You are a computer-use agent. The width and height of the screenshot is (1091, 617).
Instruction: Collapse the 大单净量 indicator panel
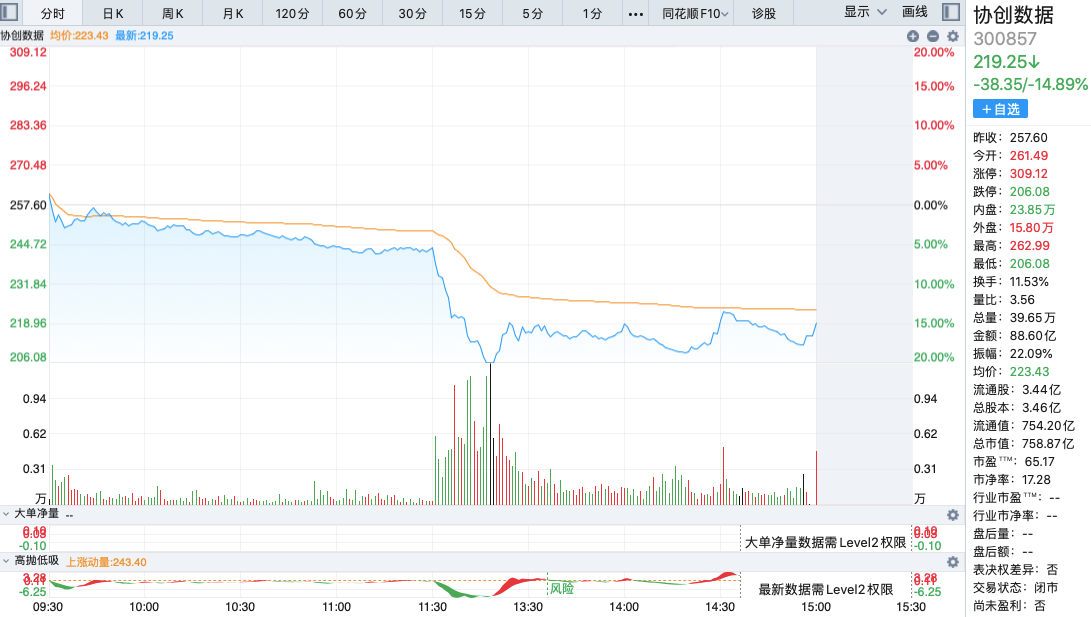tap(6, 514)
